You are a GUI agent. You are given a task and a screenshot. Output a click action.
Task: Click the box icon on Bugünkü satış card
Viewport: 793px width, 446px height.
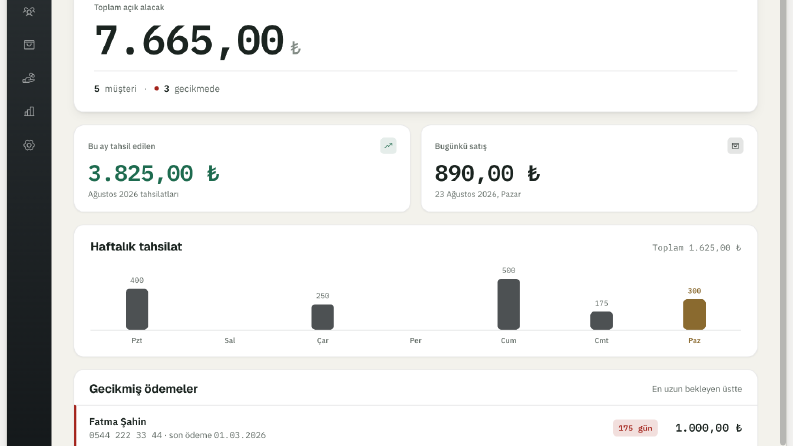(x=735, y=146)
